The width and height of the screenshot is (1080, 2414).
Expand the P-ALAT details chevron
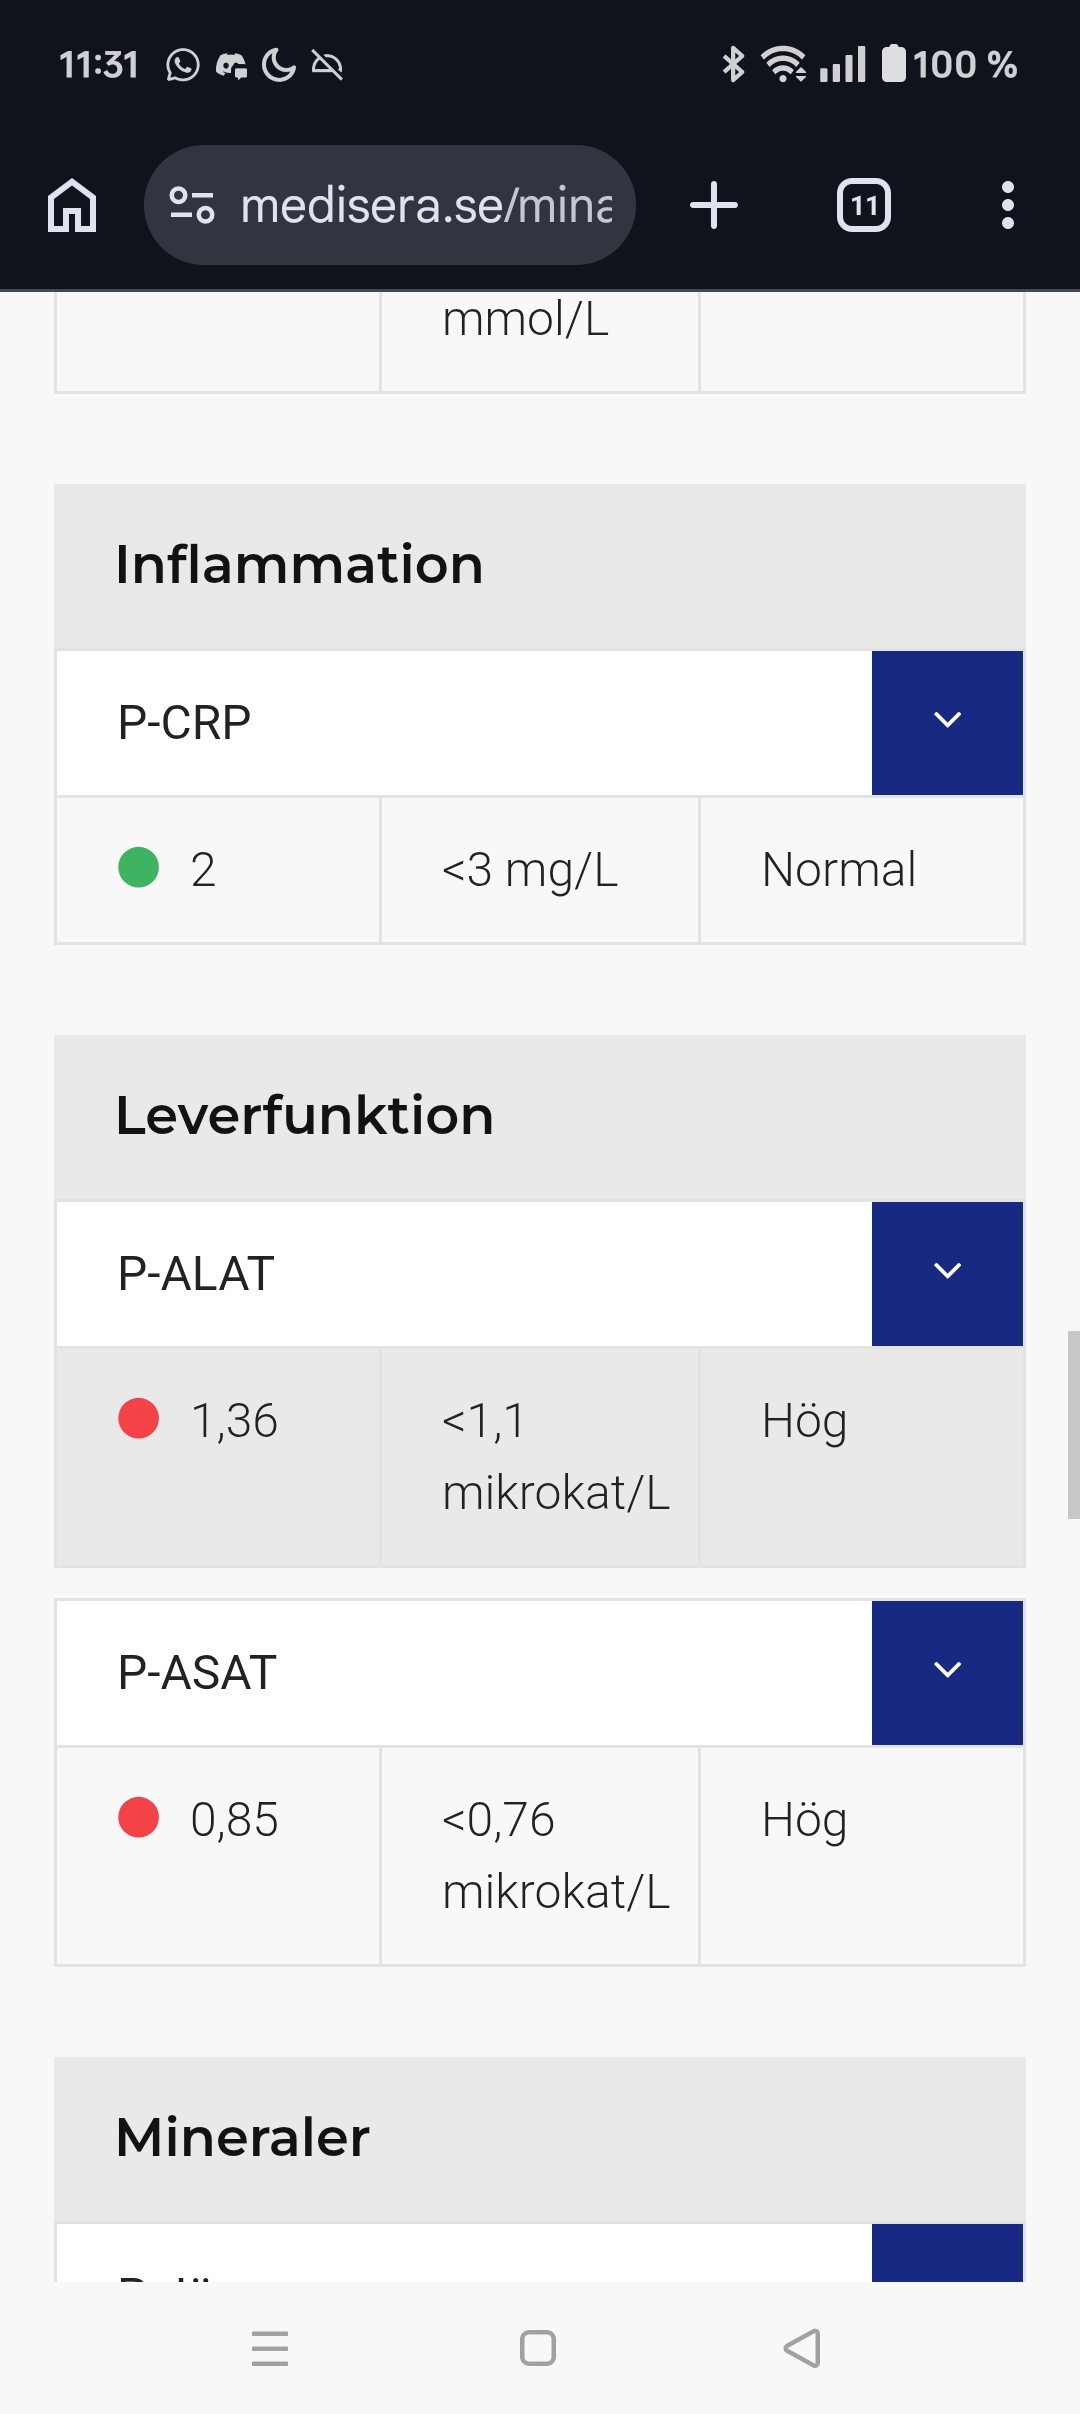[947, 1273]
